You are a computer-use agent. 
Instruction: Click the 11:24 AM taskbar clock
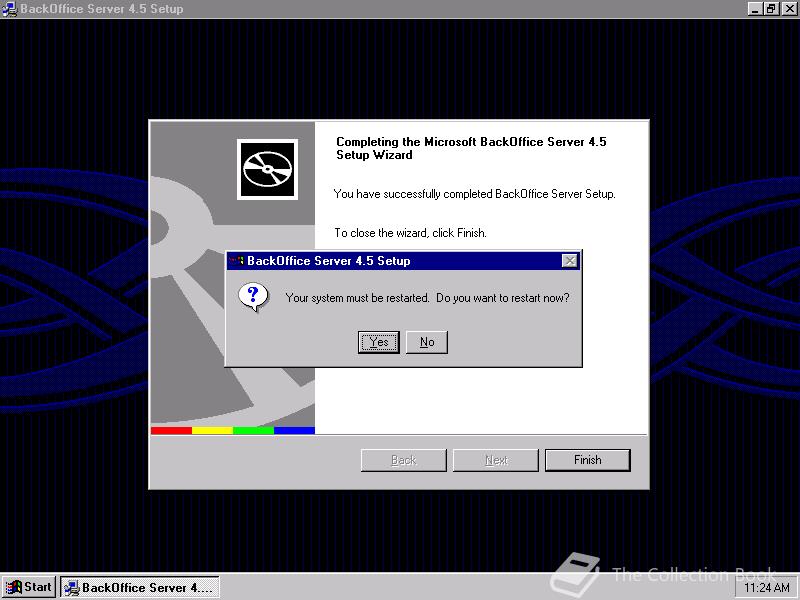[767, 587]
